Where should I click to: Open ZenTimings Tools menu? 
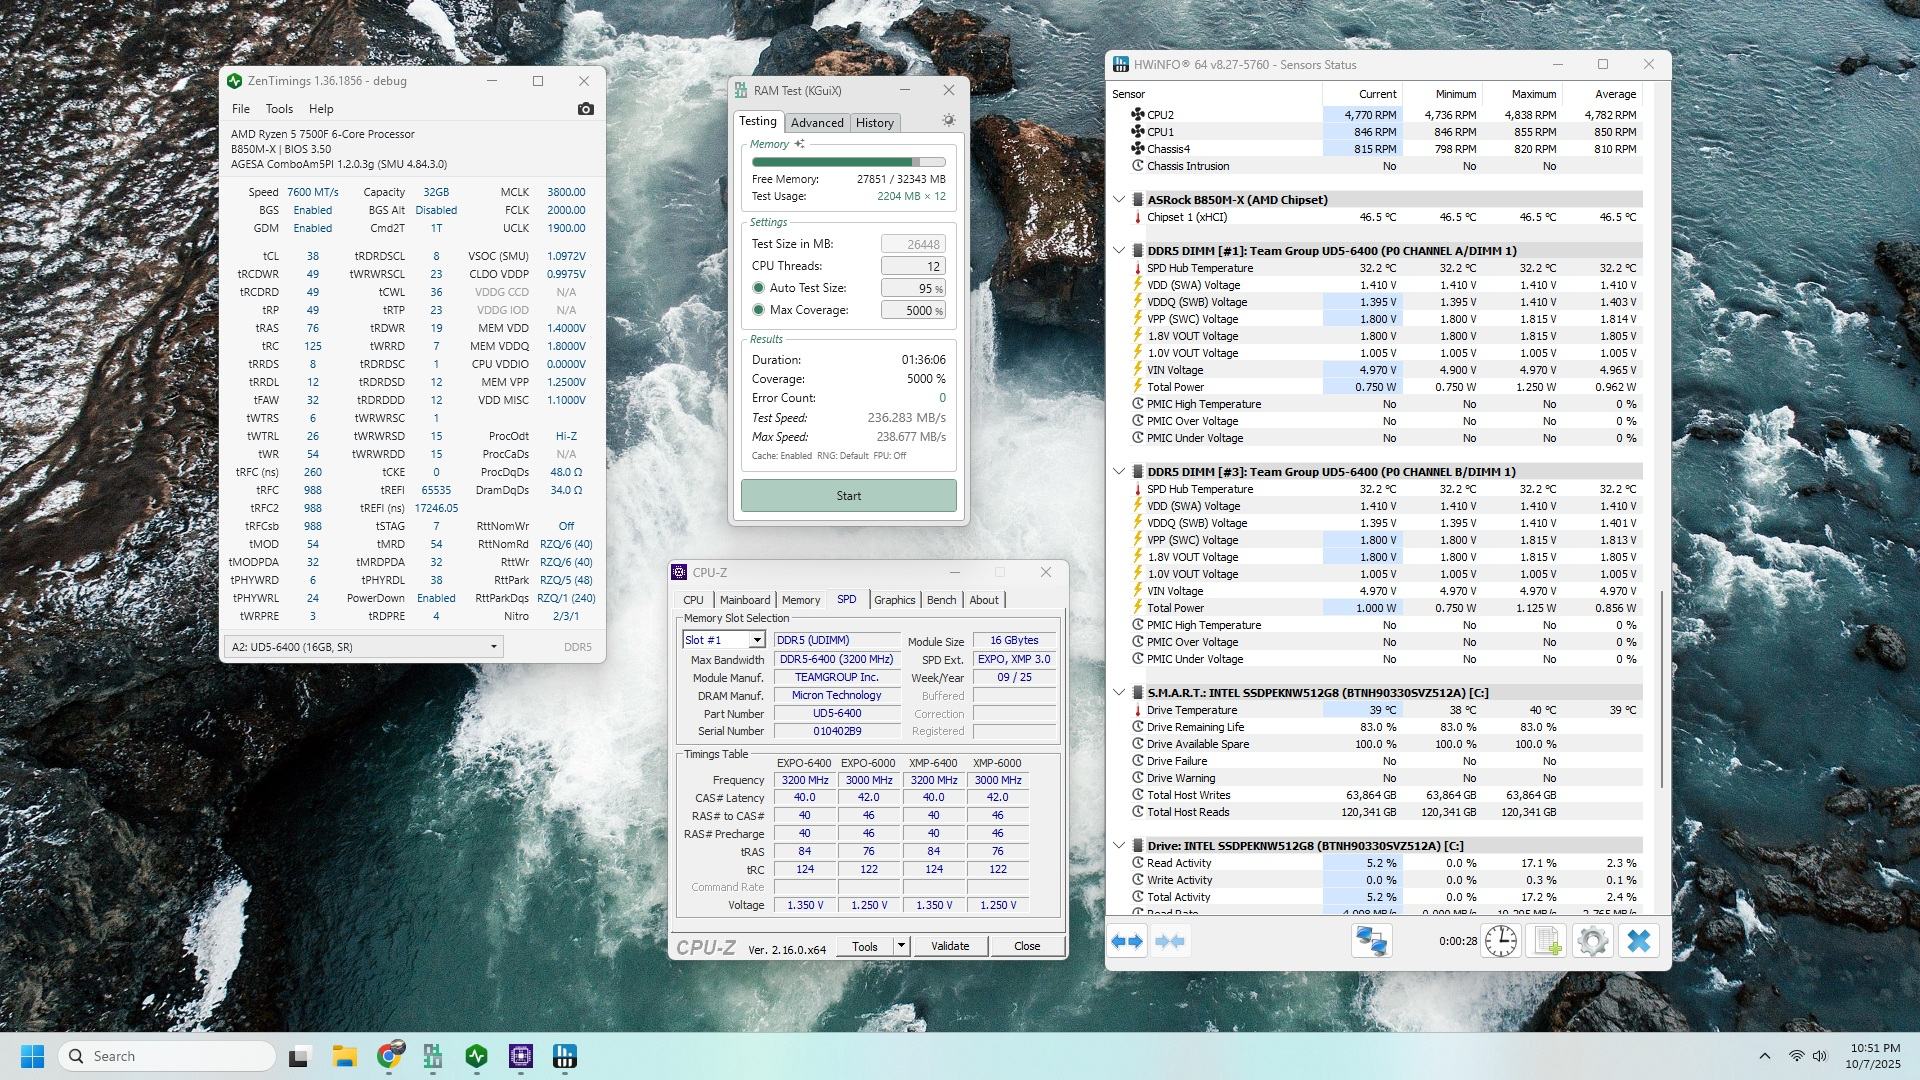coord(279,109)
